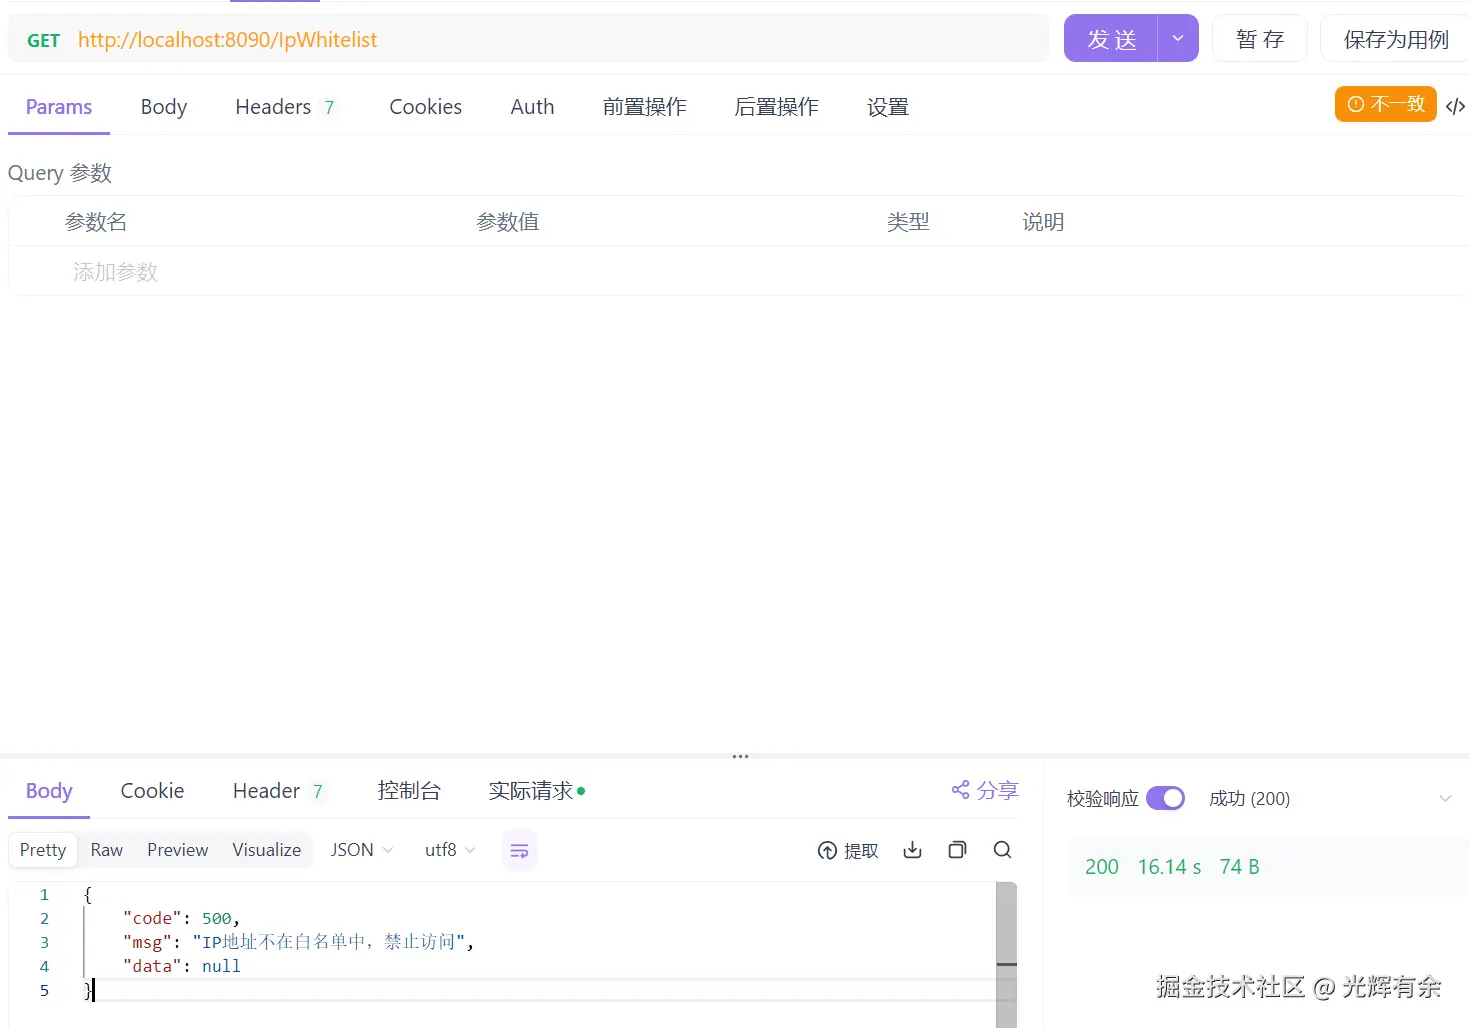The image size is (1469, 1028).
Task: Toggle line wrap in the response viewer
Action: [x=519, y=849]
